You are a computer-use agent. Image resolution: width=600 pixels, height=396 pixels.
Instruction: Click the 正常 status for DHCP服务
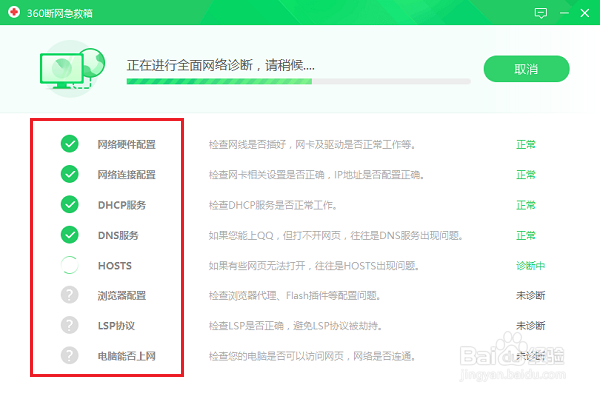pos(526,205)
